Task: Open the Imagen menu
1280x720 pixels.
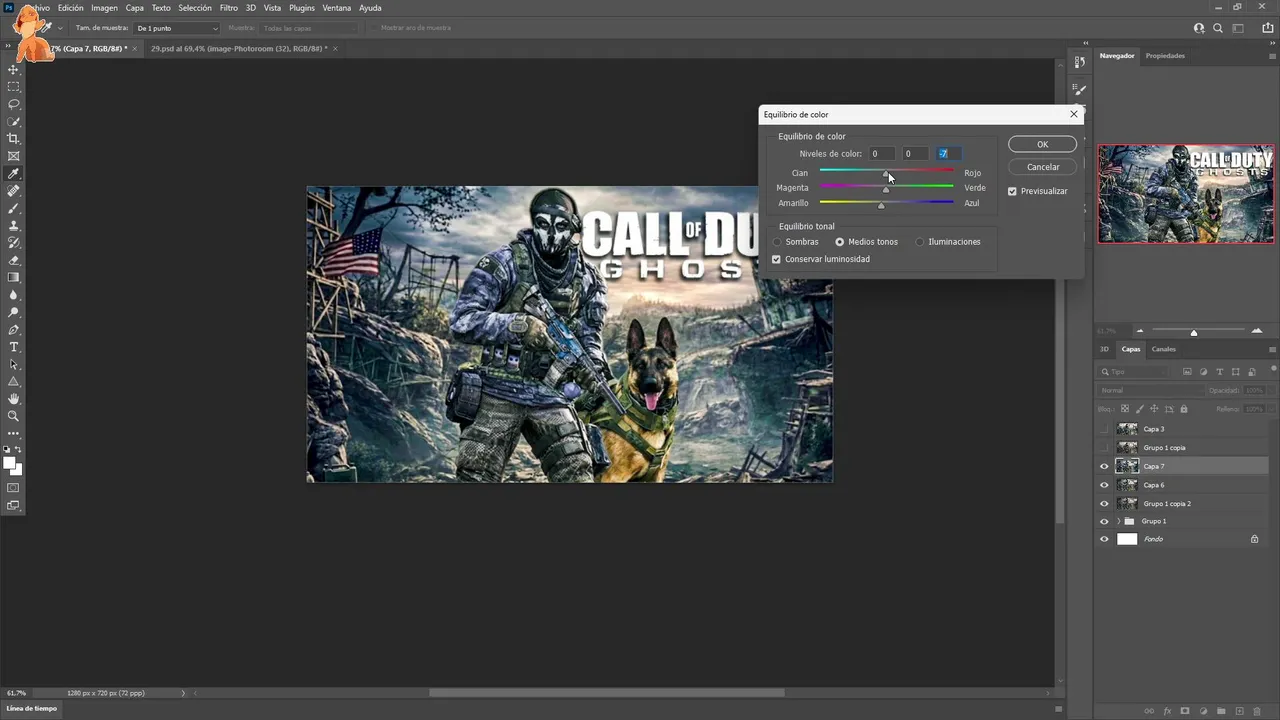Action: coord(104,8)
